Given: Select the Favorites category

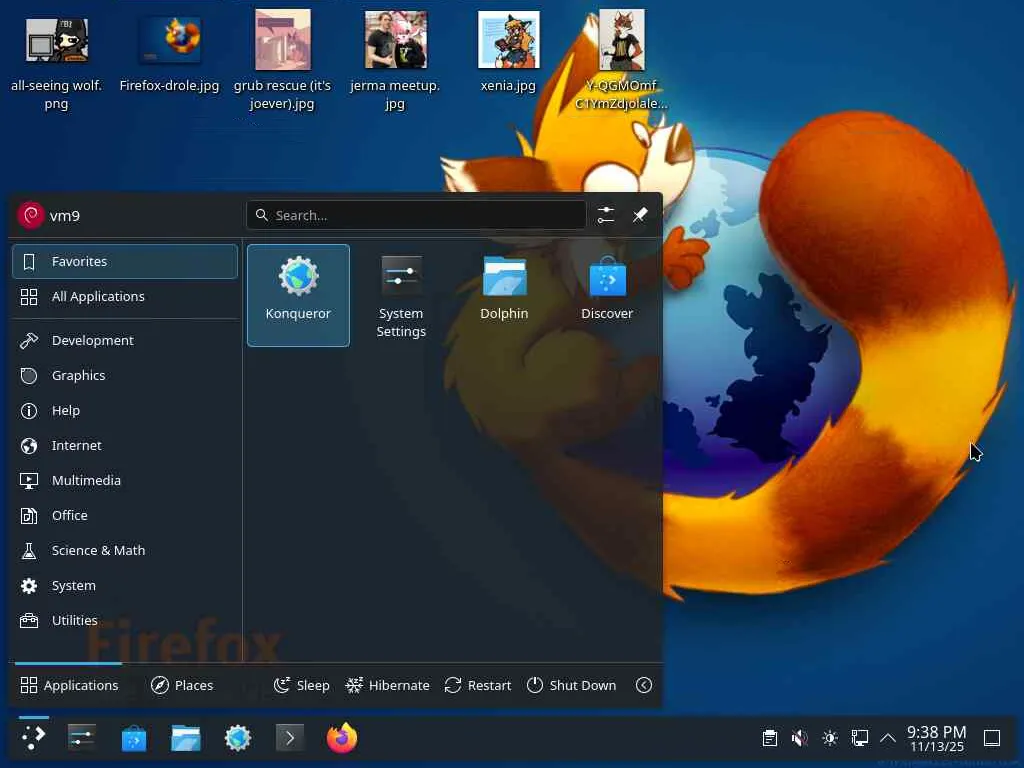Looking at the screenshot, I should tap(125, 261).
